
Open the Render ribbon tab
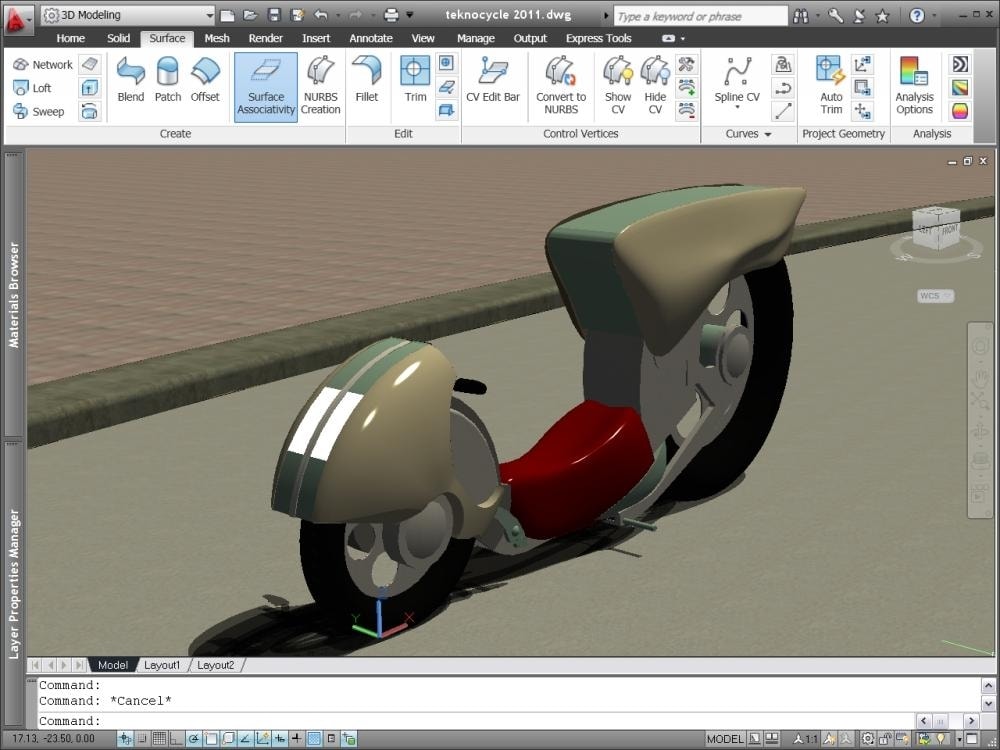(266, 38)
